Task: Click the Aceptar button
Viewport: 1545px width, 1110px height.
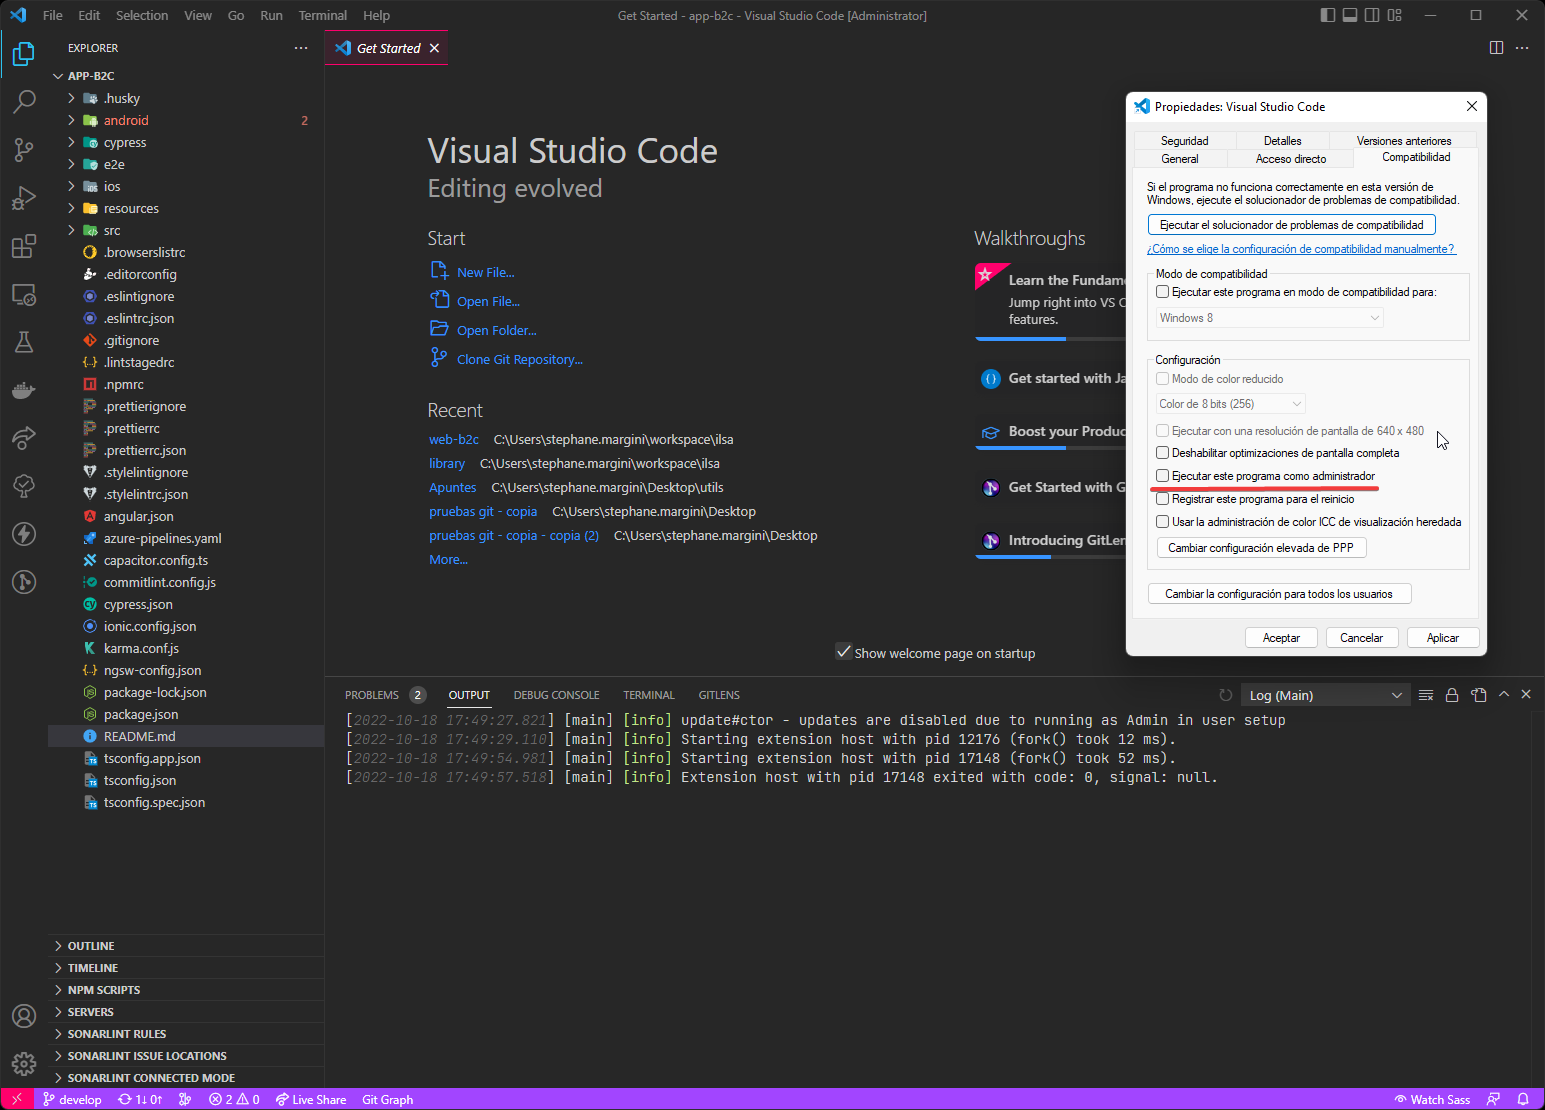Action: (x=1282, y=638)
